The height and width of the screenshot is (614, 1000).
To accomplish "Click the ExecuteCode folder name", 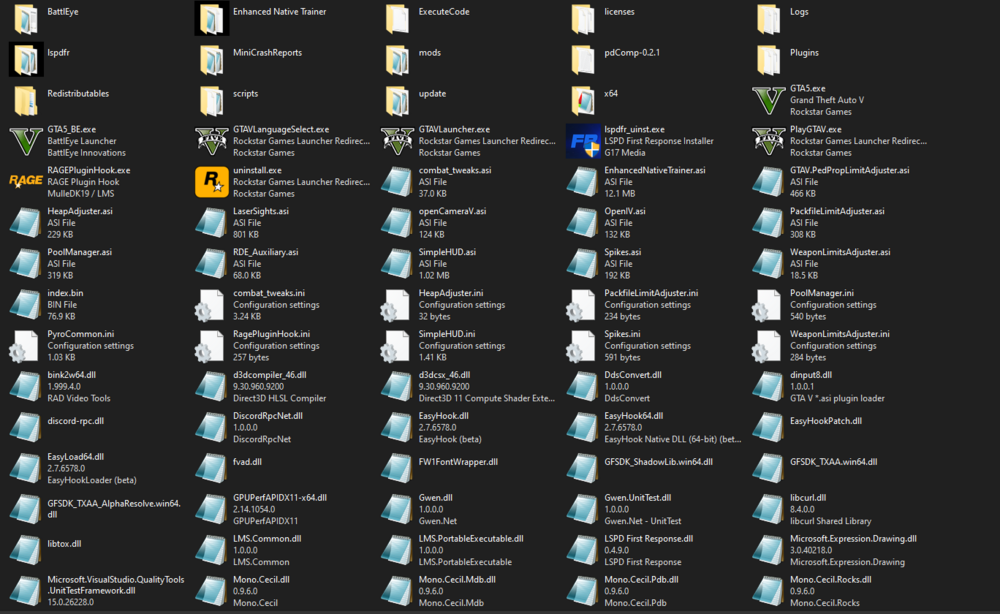I will [x=444, y=11].
